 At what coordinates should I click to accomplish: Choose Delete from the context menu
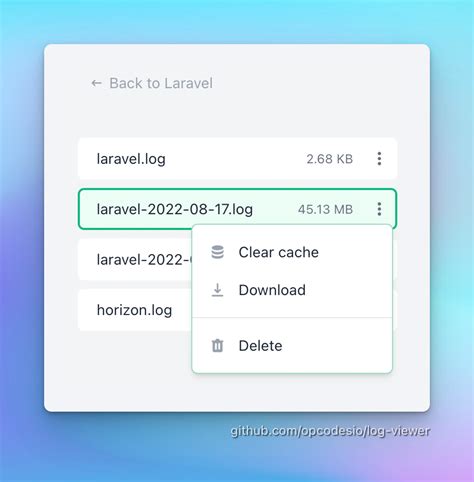tap(260, 346)
